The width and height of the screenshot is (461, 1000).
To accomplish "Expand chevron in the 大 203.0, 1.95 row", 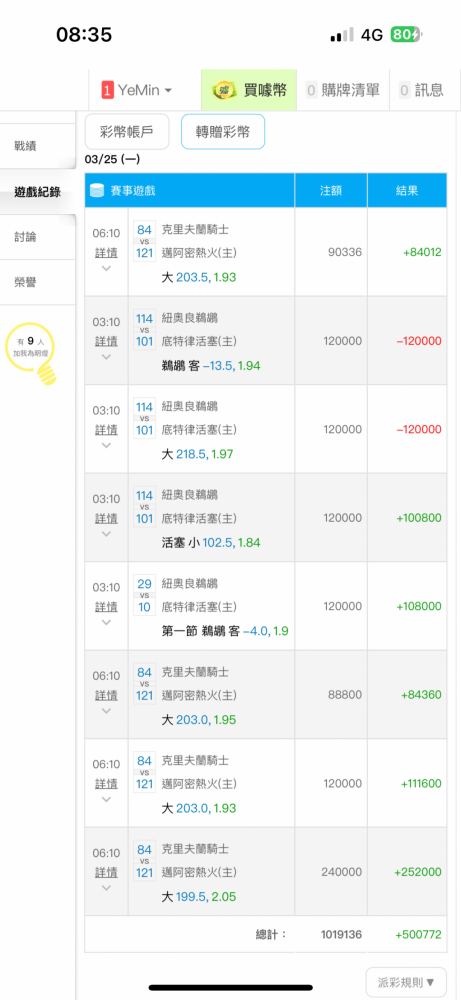I will tap(106, 712).
